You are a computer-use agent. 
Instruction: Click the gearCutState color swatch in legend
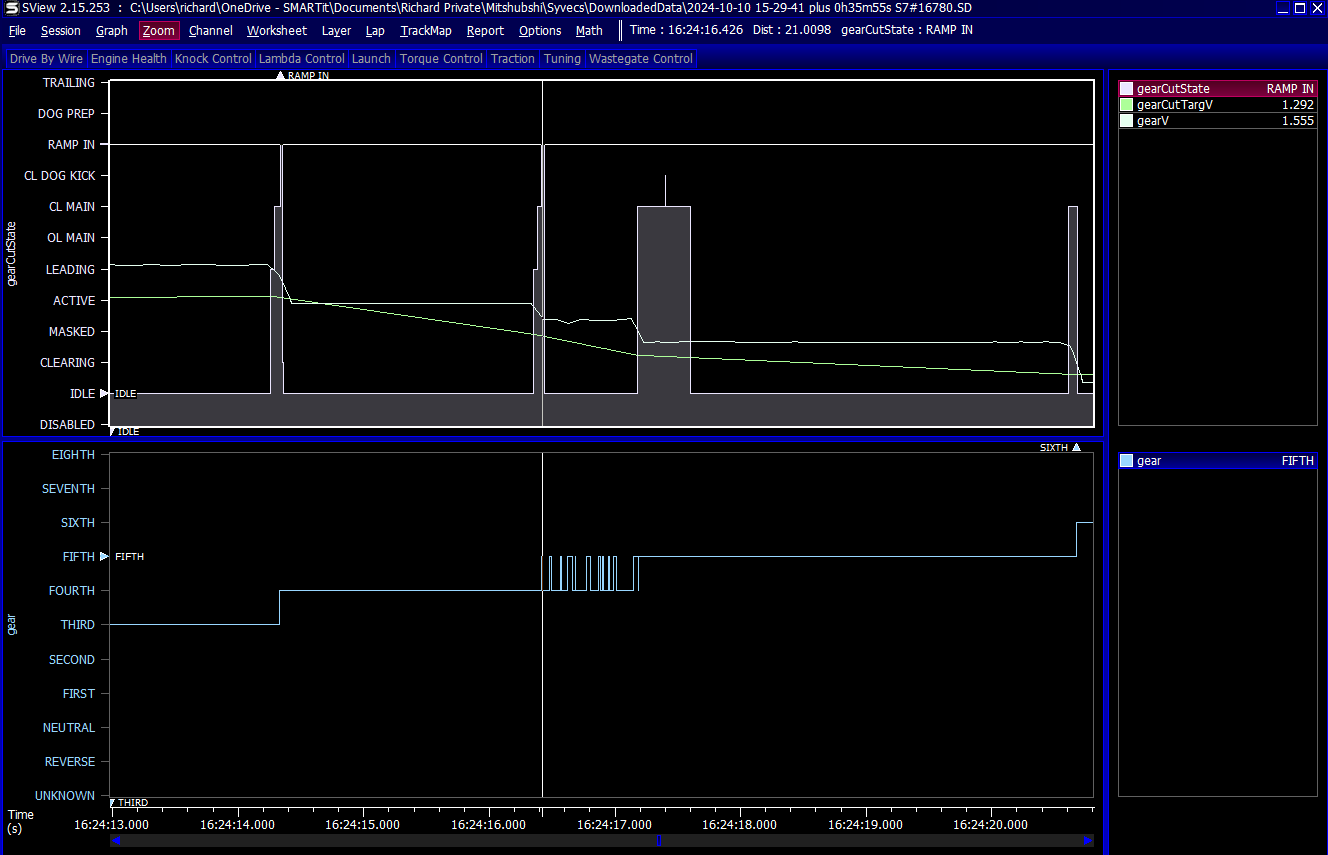tap(1127, 89)
